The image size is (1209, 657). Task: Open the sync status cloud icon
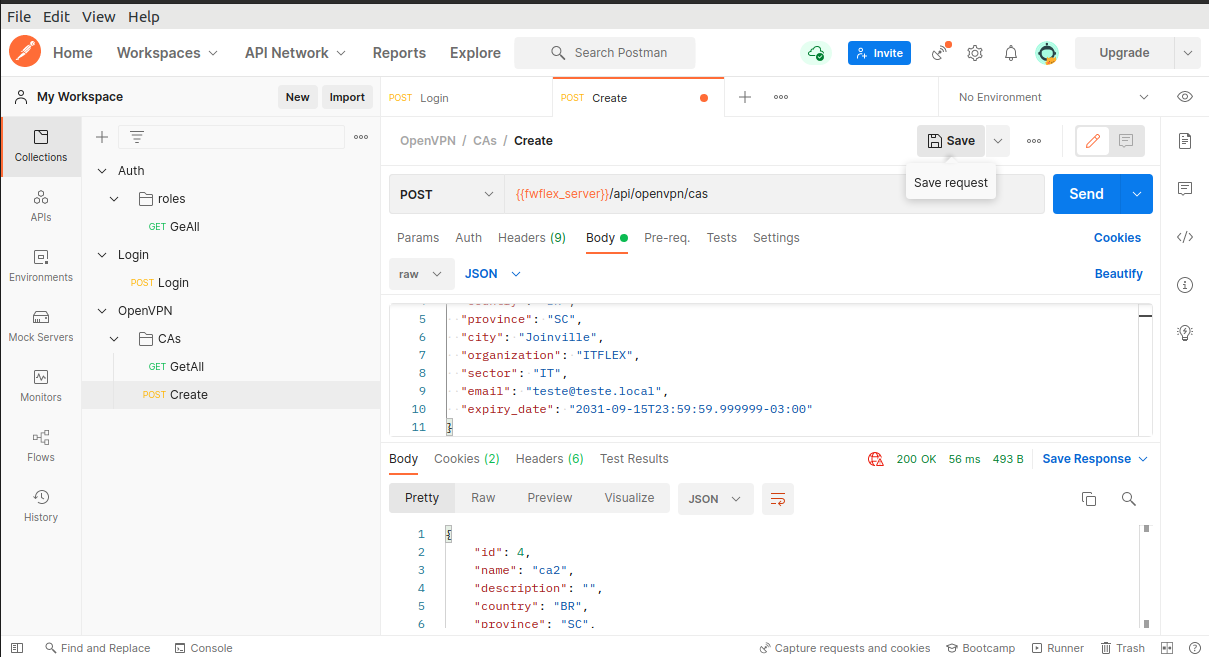[x=816, y=53]
